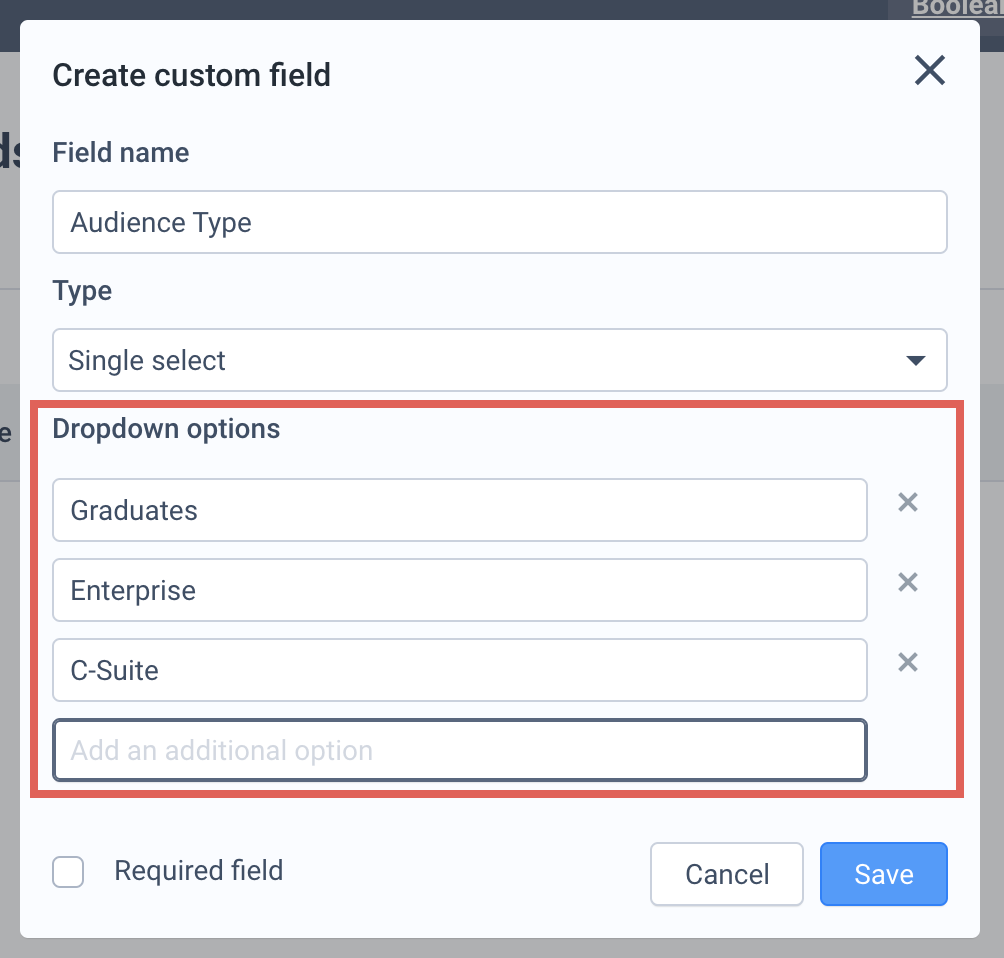Click the Required field label text

tap(198, 871)
